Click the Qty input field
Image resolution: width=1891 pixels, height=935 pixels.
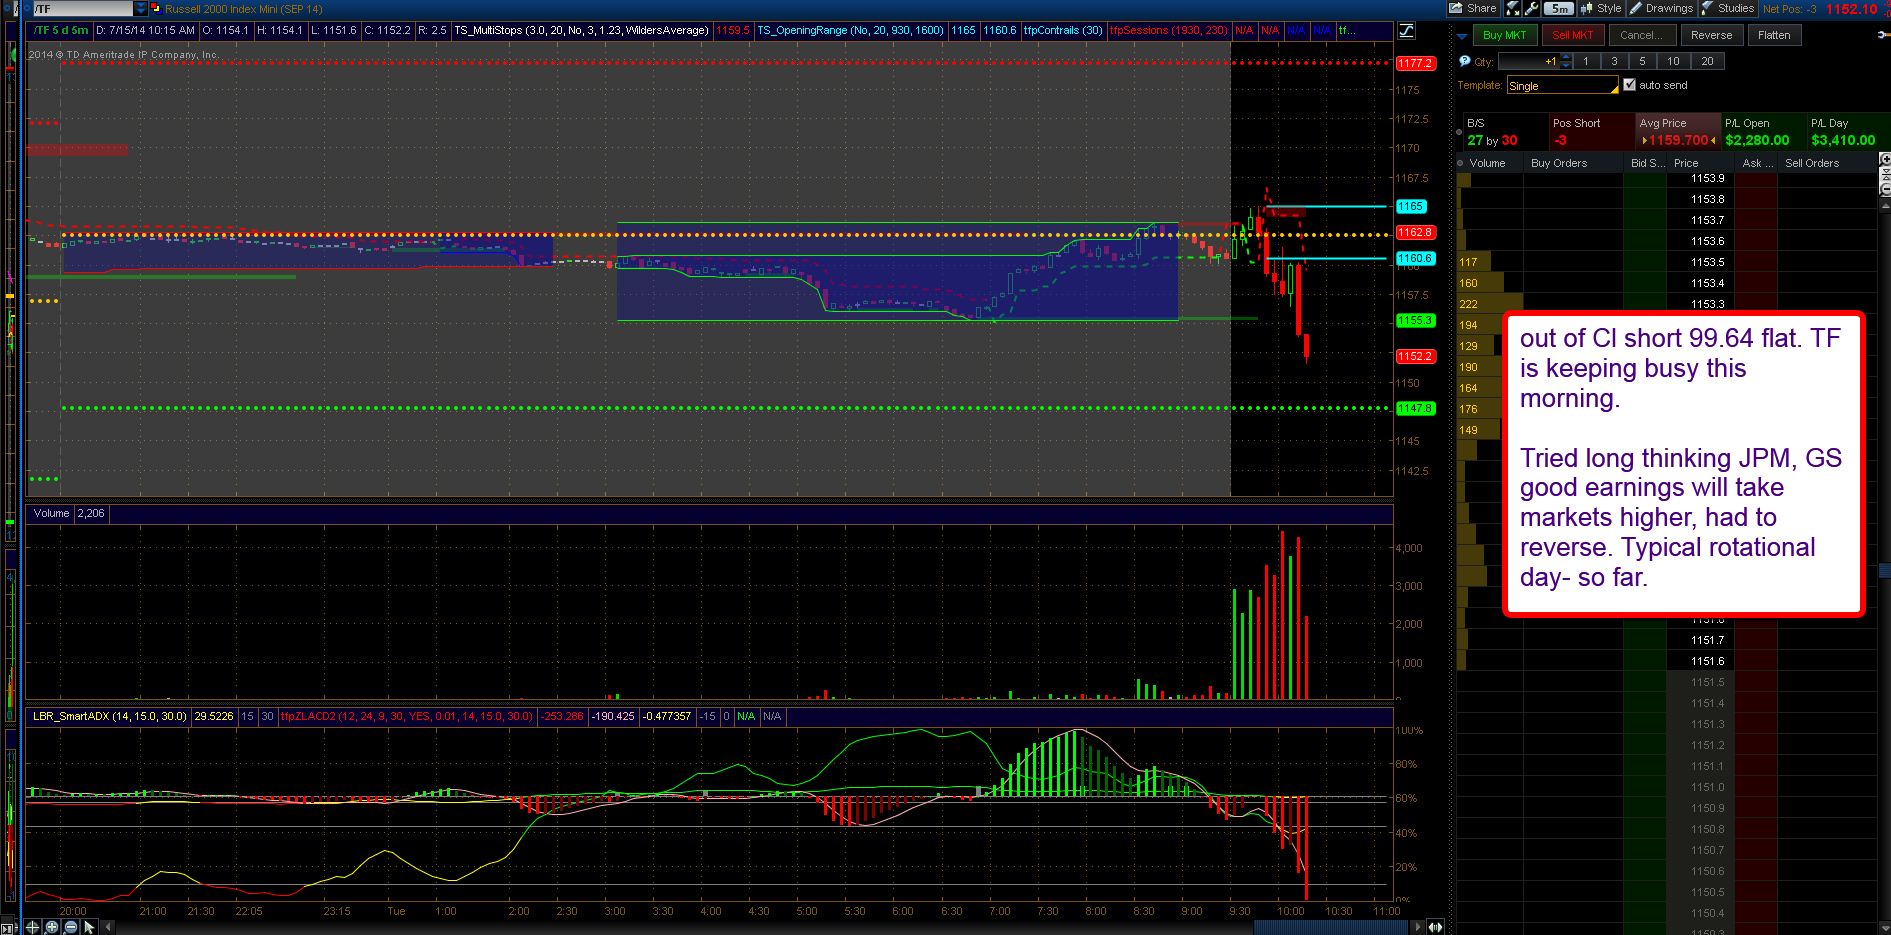tap(1528, 61)
